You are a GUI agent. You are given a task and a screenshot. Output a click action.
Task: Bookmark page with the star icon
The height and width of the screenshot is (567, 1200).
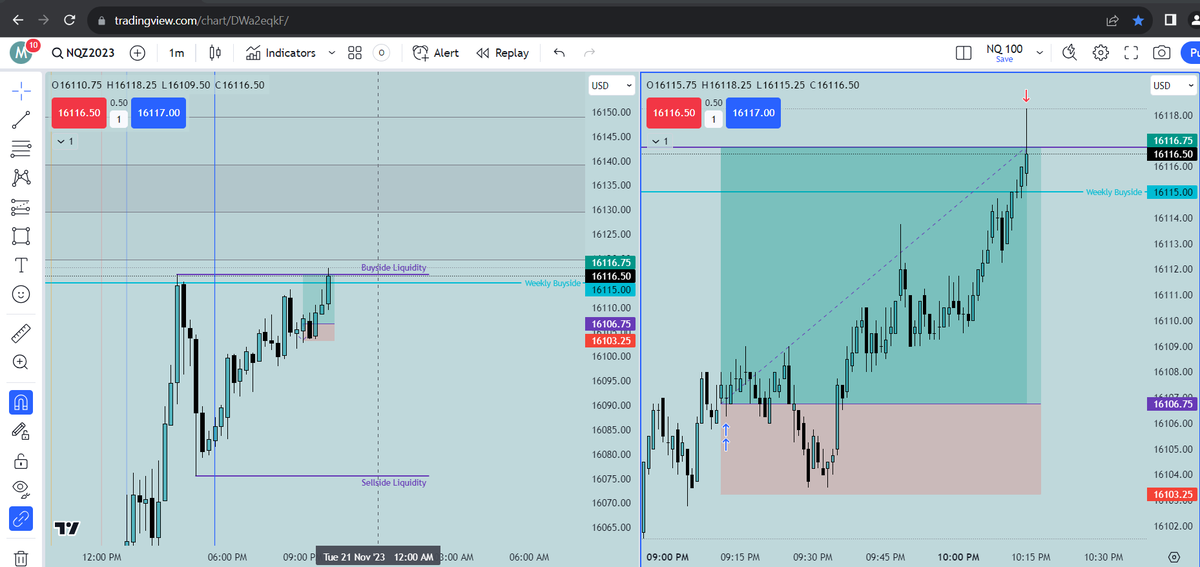[x=1139, y=20]
